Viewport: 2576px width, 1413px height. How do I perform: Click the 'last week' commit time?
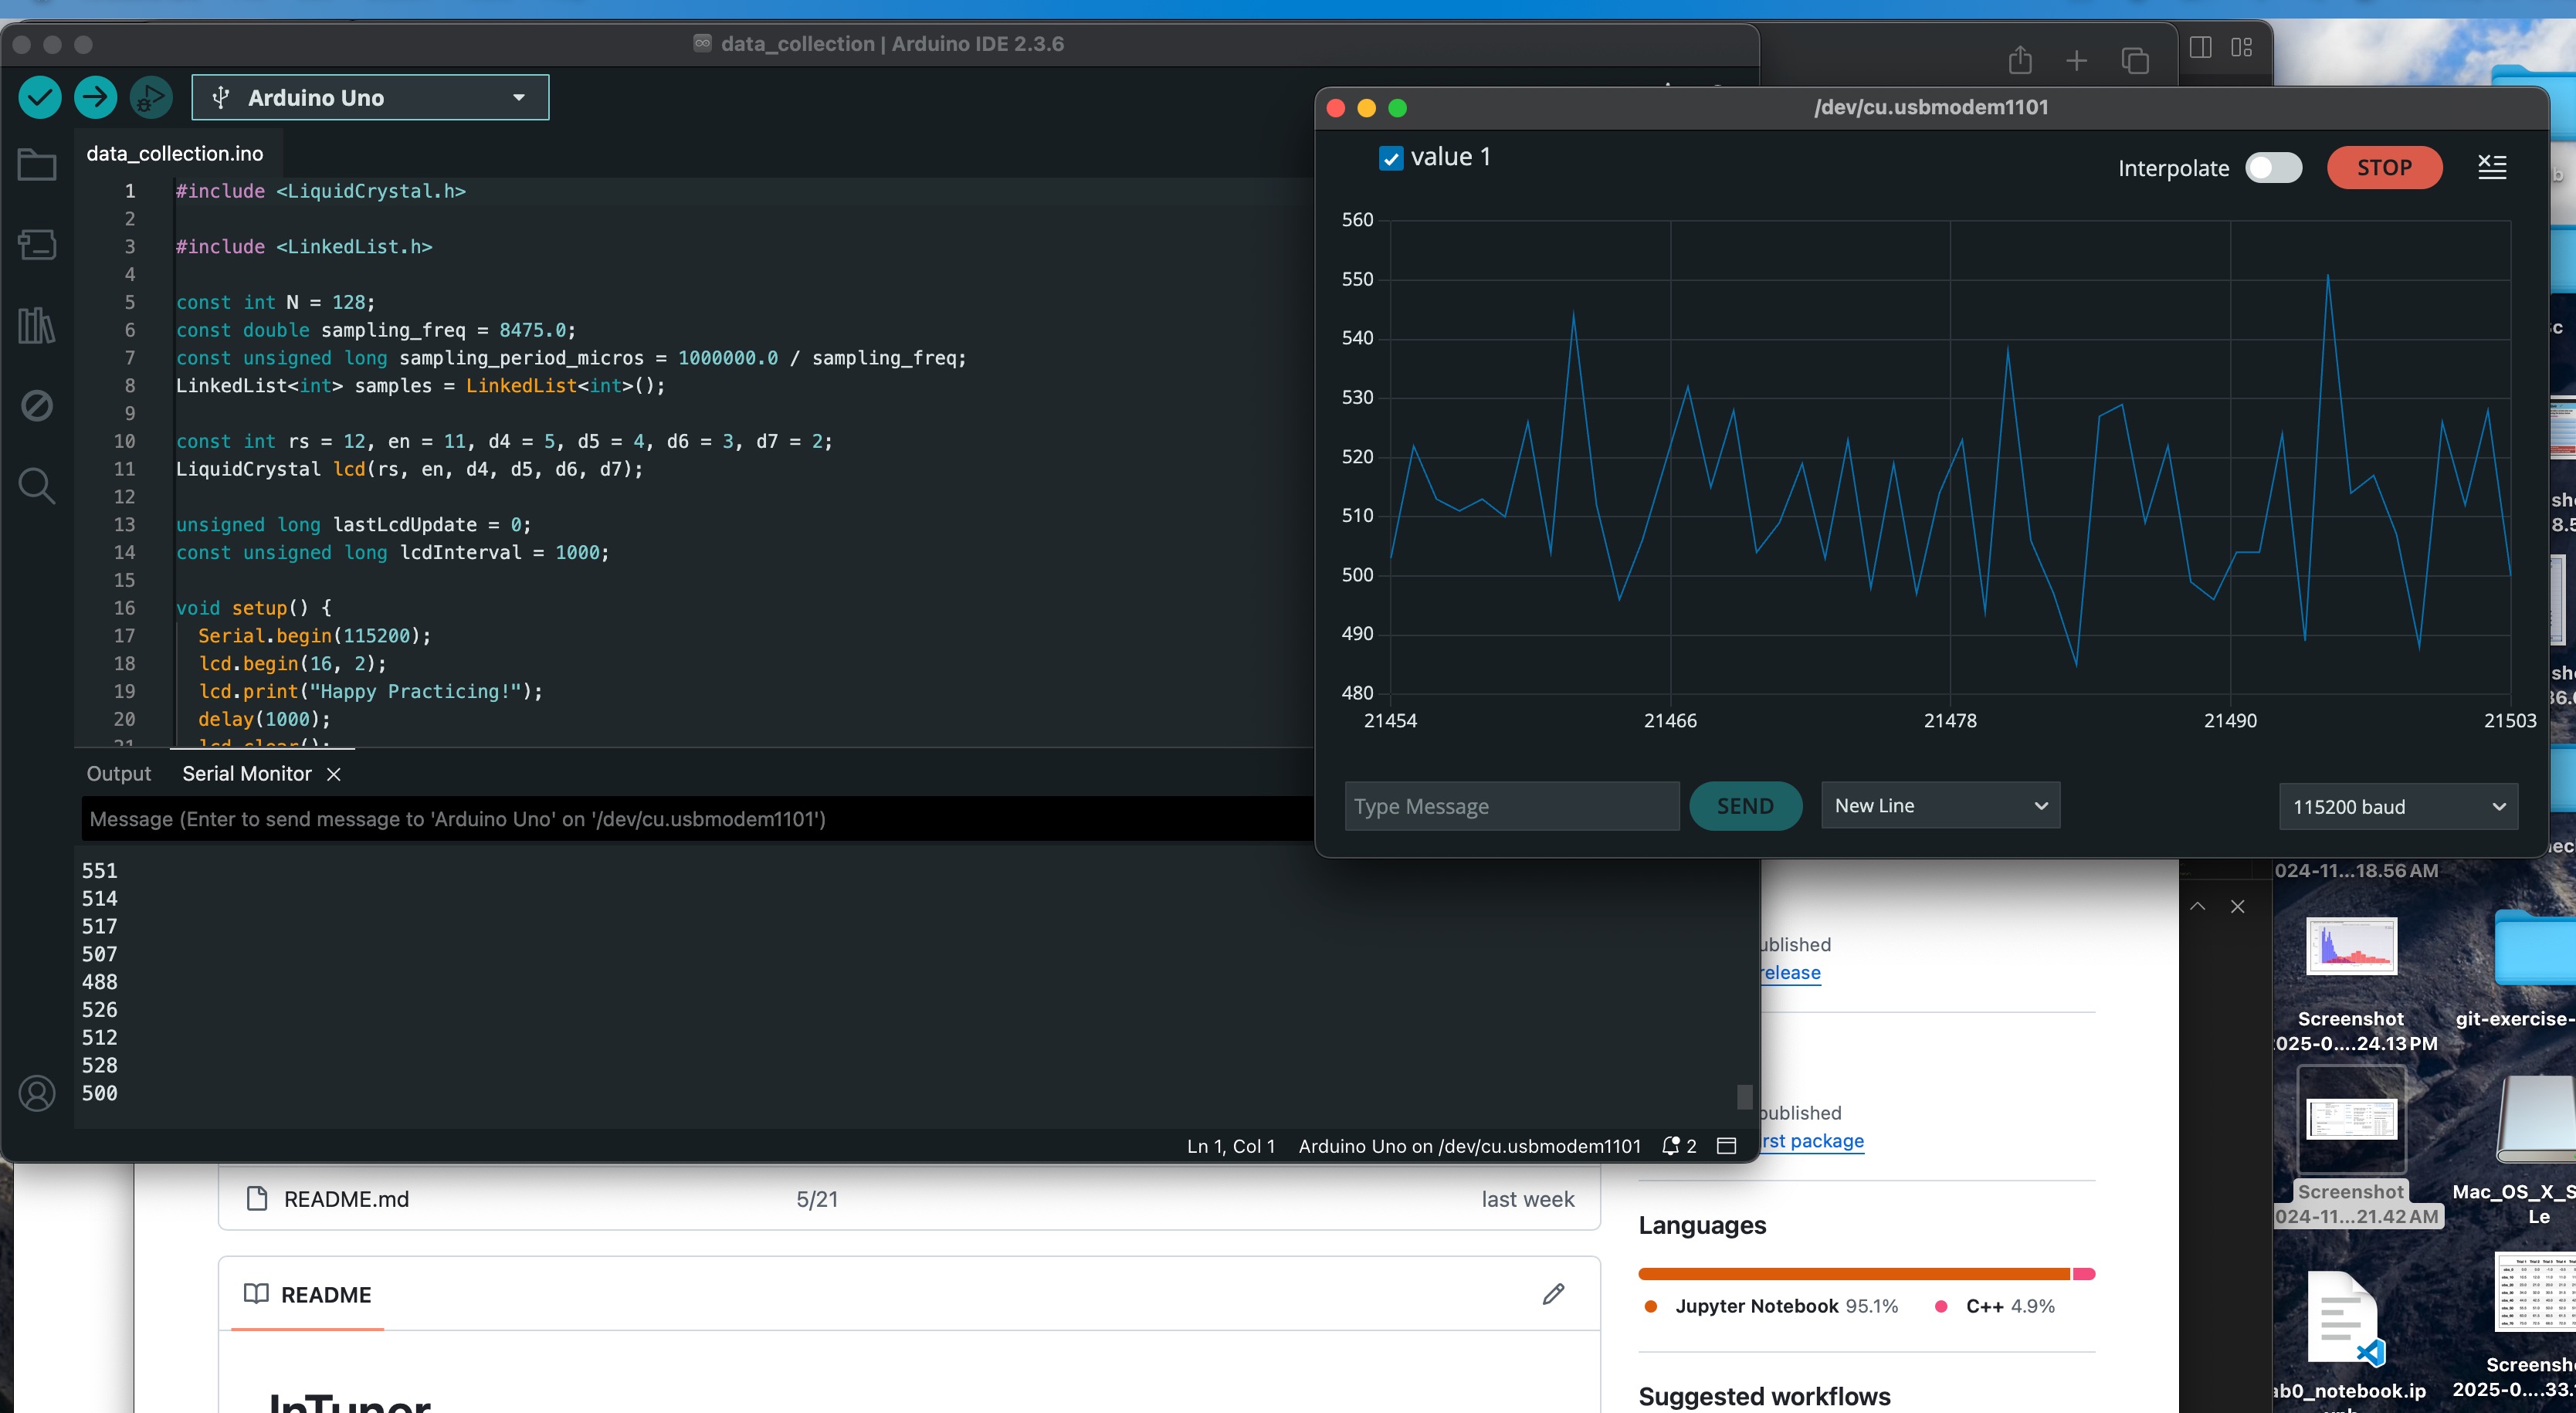pos(1527,1198)
